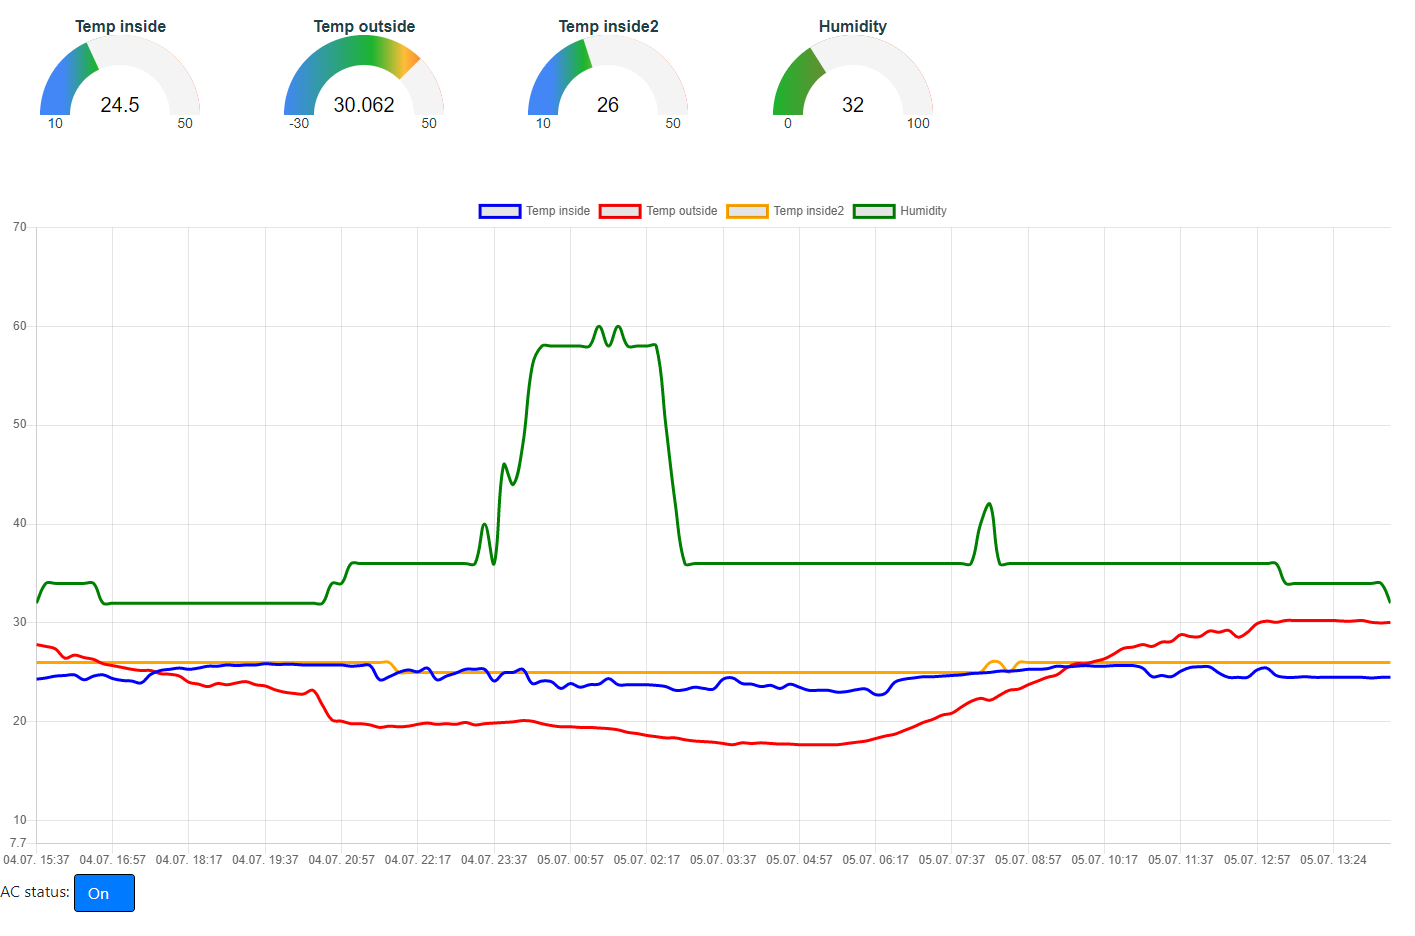Screen dimensions: 1415x936
Task: Click the 'Humidity' gauge title
Action: tap(853, 26)
